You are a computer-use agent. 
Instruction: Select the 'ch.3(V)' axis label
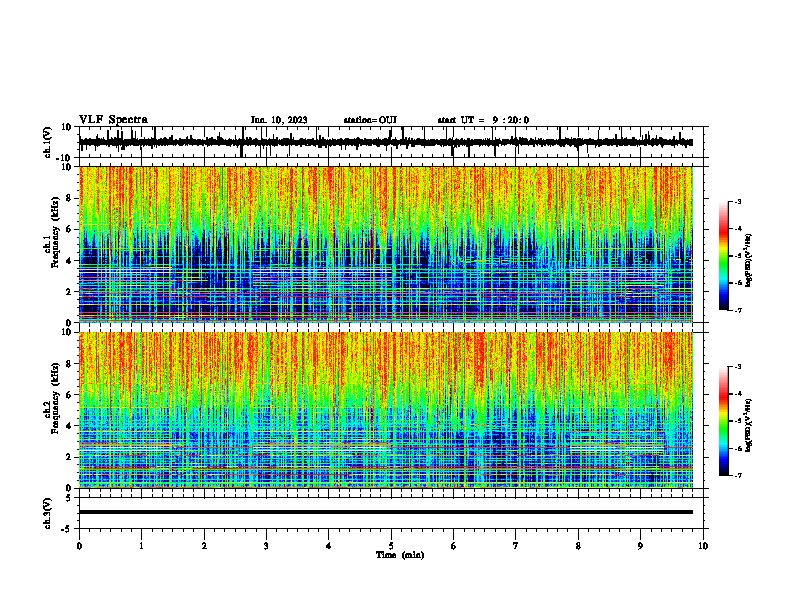(x=47, y=514)
